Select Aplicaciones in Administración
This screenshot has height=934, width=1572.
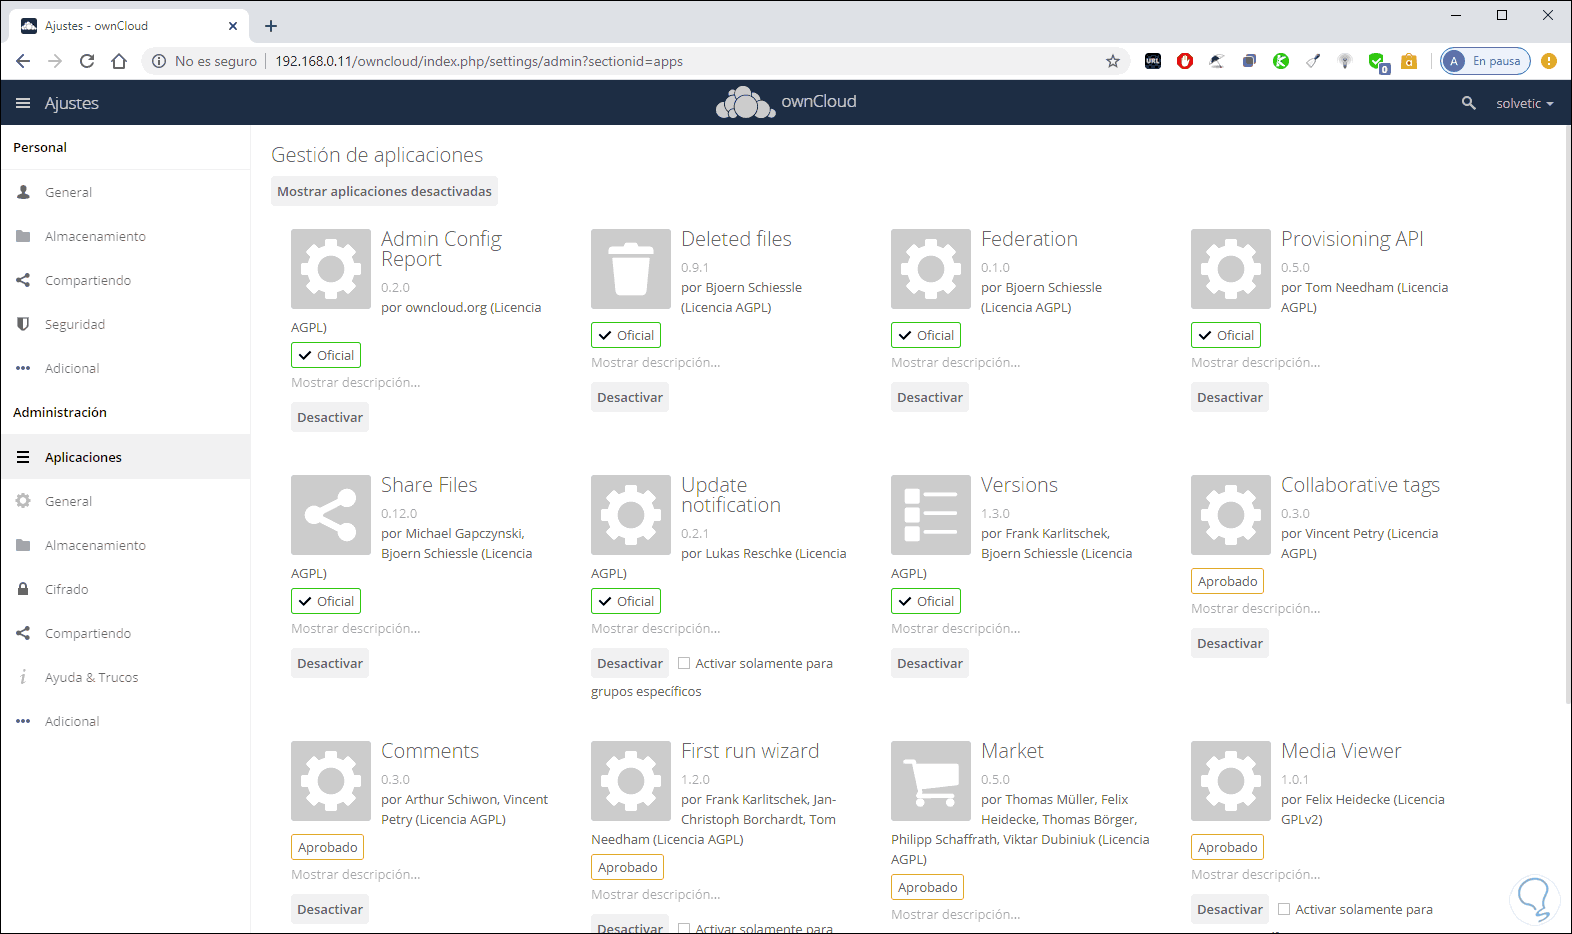(x=125, y=457)
